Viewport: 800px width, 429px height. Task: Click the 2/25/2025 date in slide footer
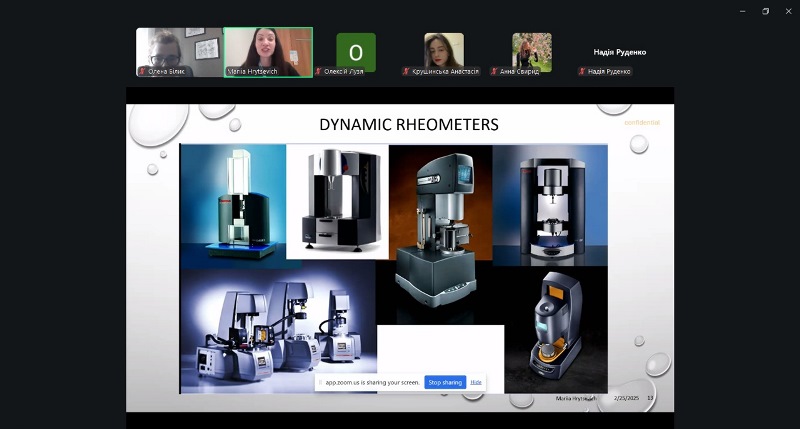(x=626, y=398)
